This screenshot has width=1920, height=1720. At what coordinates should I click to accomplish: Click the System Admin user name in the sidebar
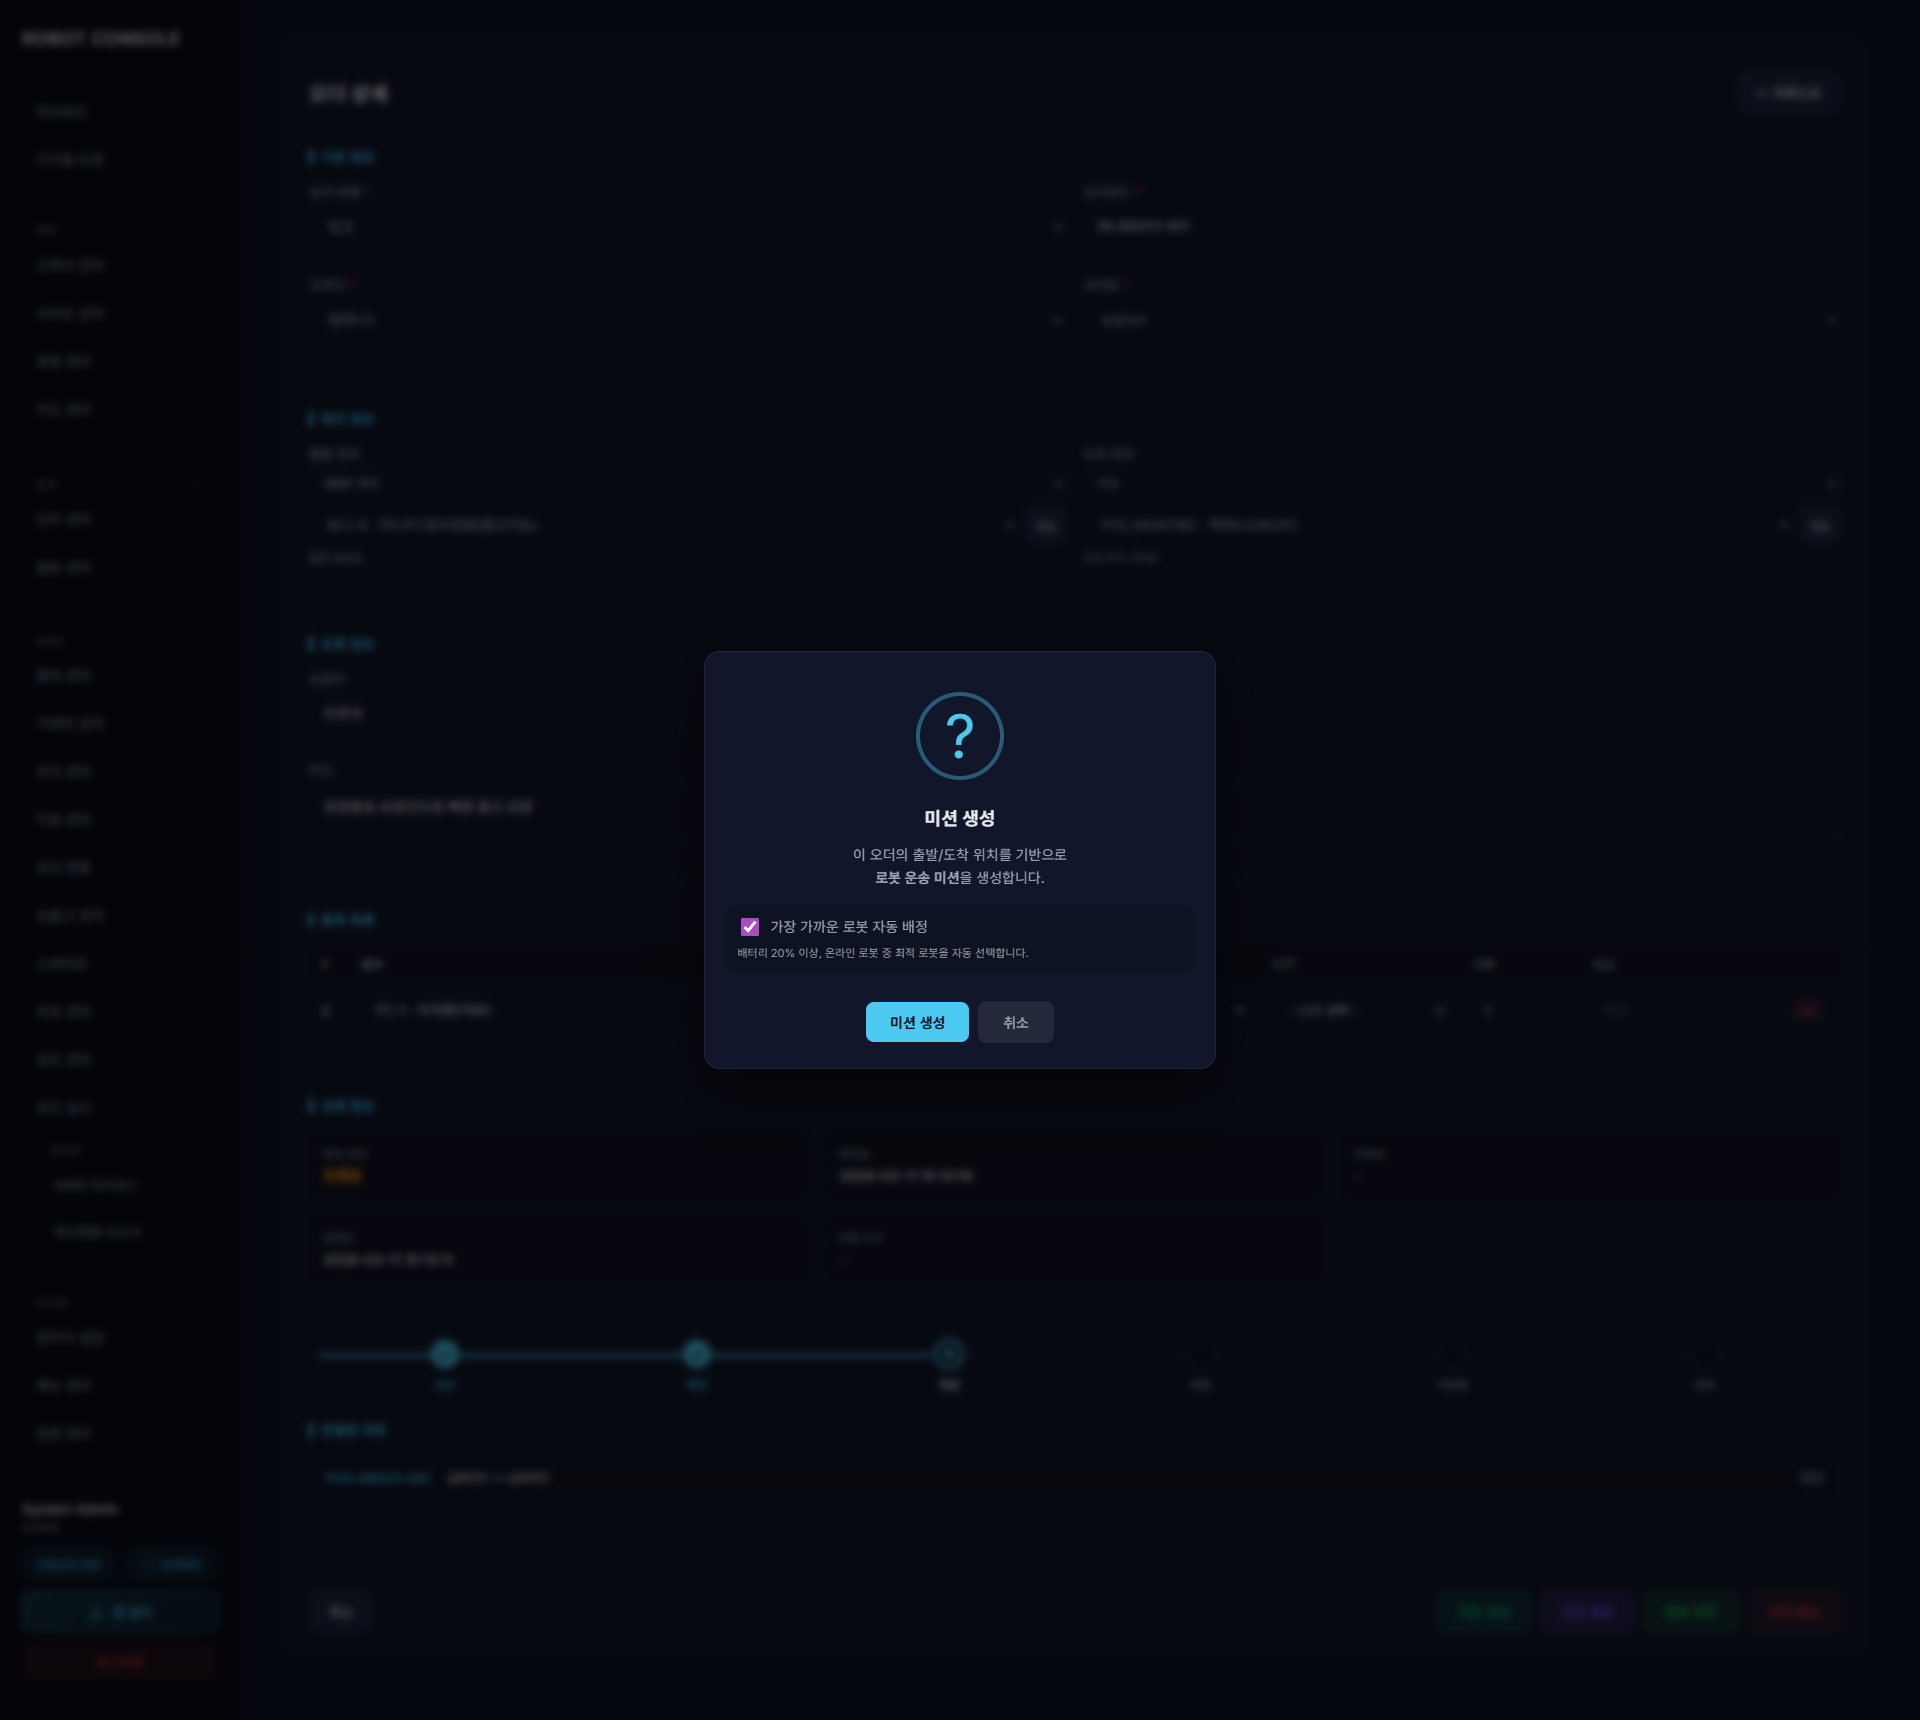tap(70, 1508)
